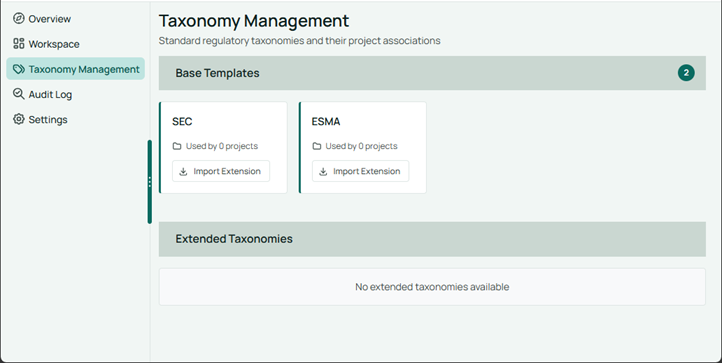Open the Overview page

pyautogui.click(x=50, y=19)
